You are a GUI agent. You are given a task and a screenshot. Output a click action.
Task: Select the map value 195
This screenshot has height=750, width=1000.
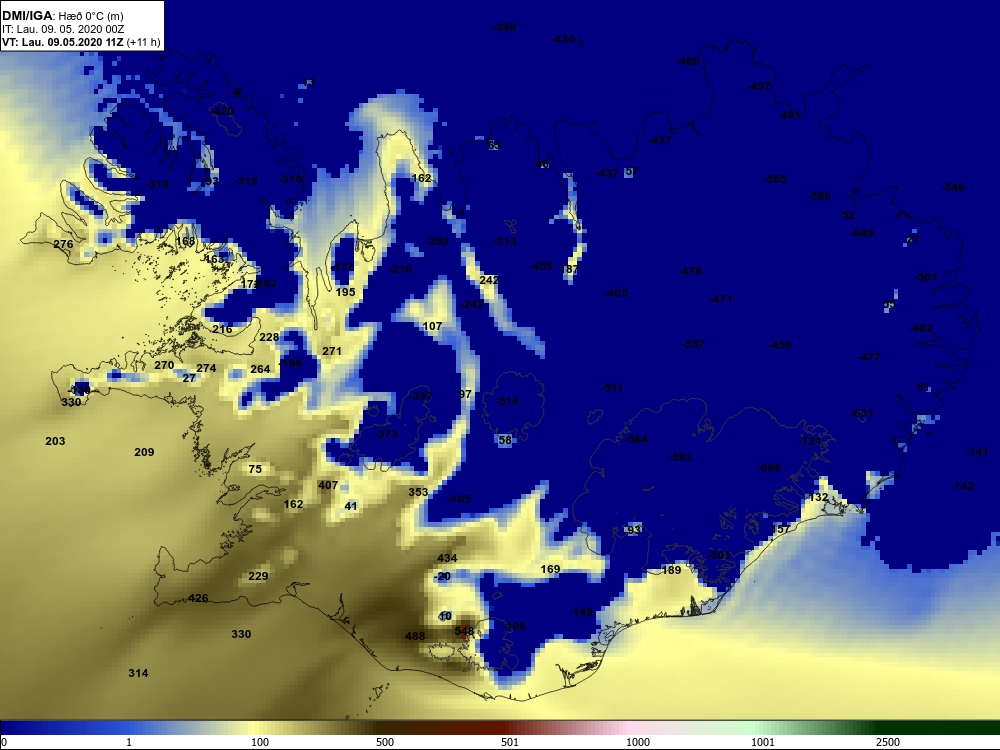pos(345,292)
